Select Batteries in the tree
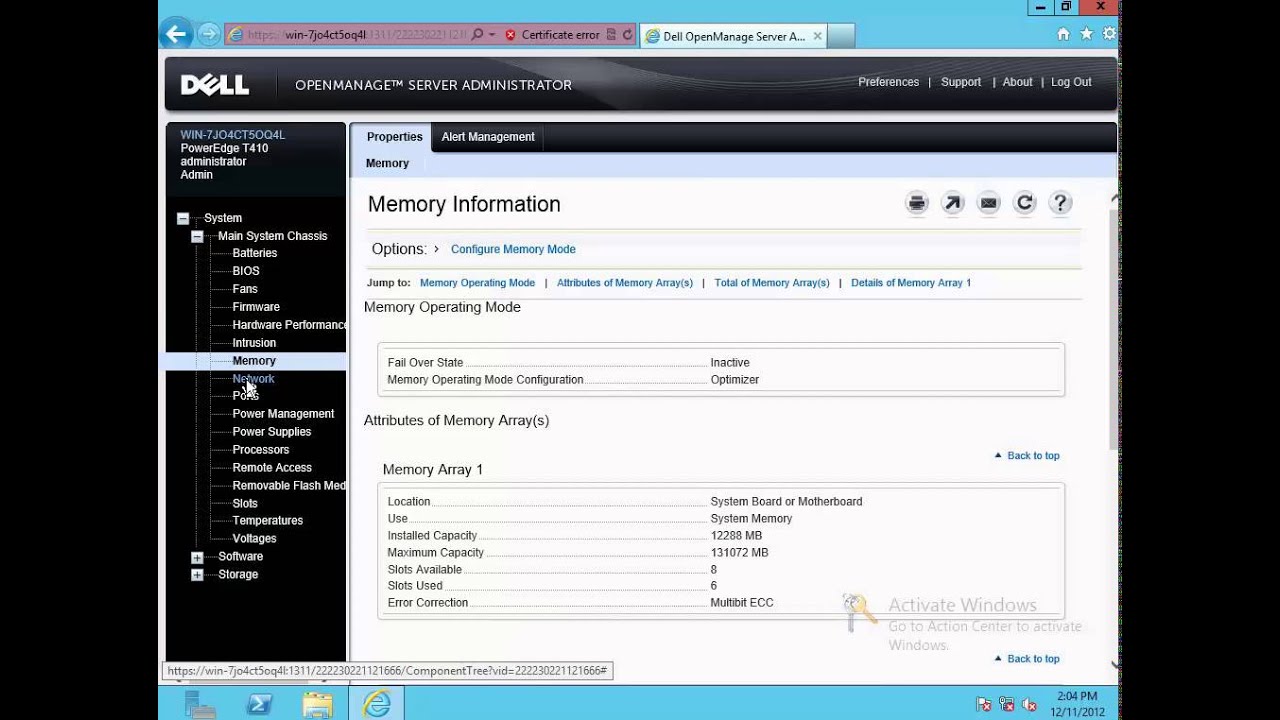This screenshot has width=1280, height=720. pos(255,253)
